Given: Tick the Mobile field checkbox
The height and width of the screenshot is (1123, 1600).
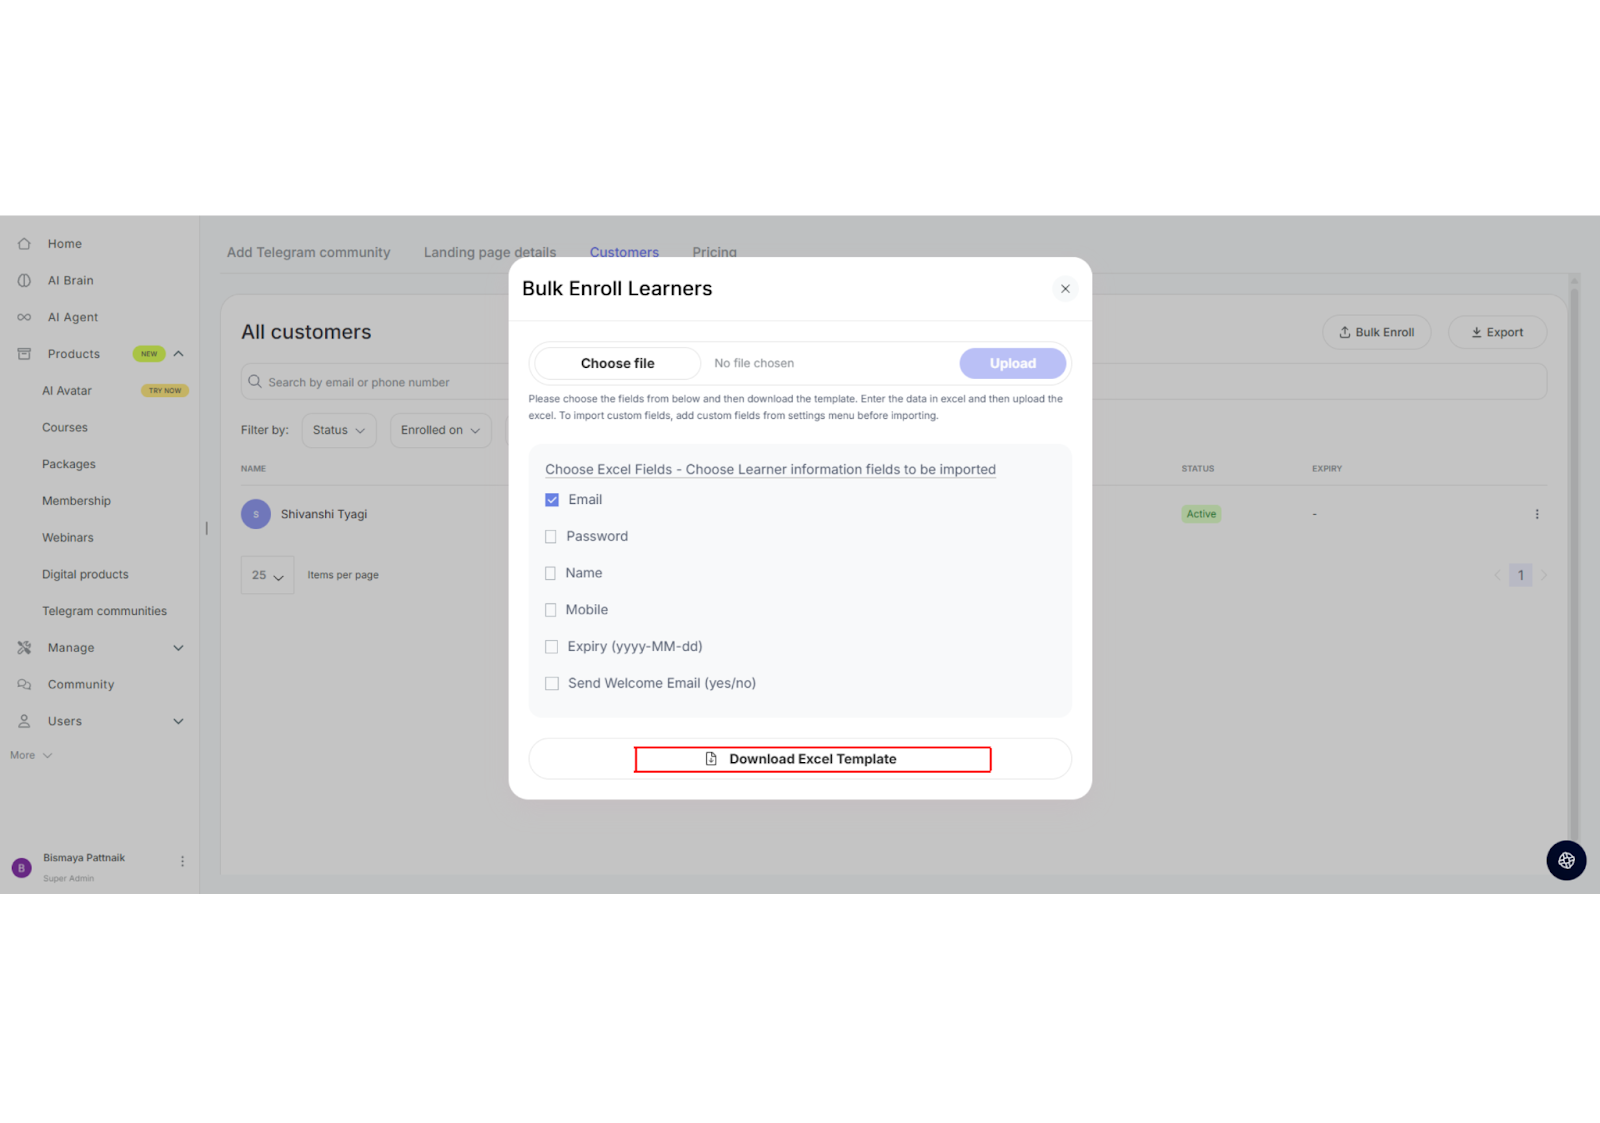Looking at the screenshot, I should tap(551, 610).
